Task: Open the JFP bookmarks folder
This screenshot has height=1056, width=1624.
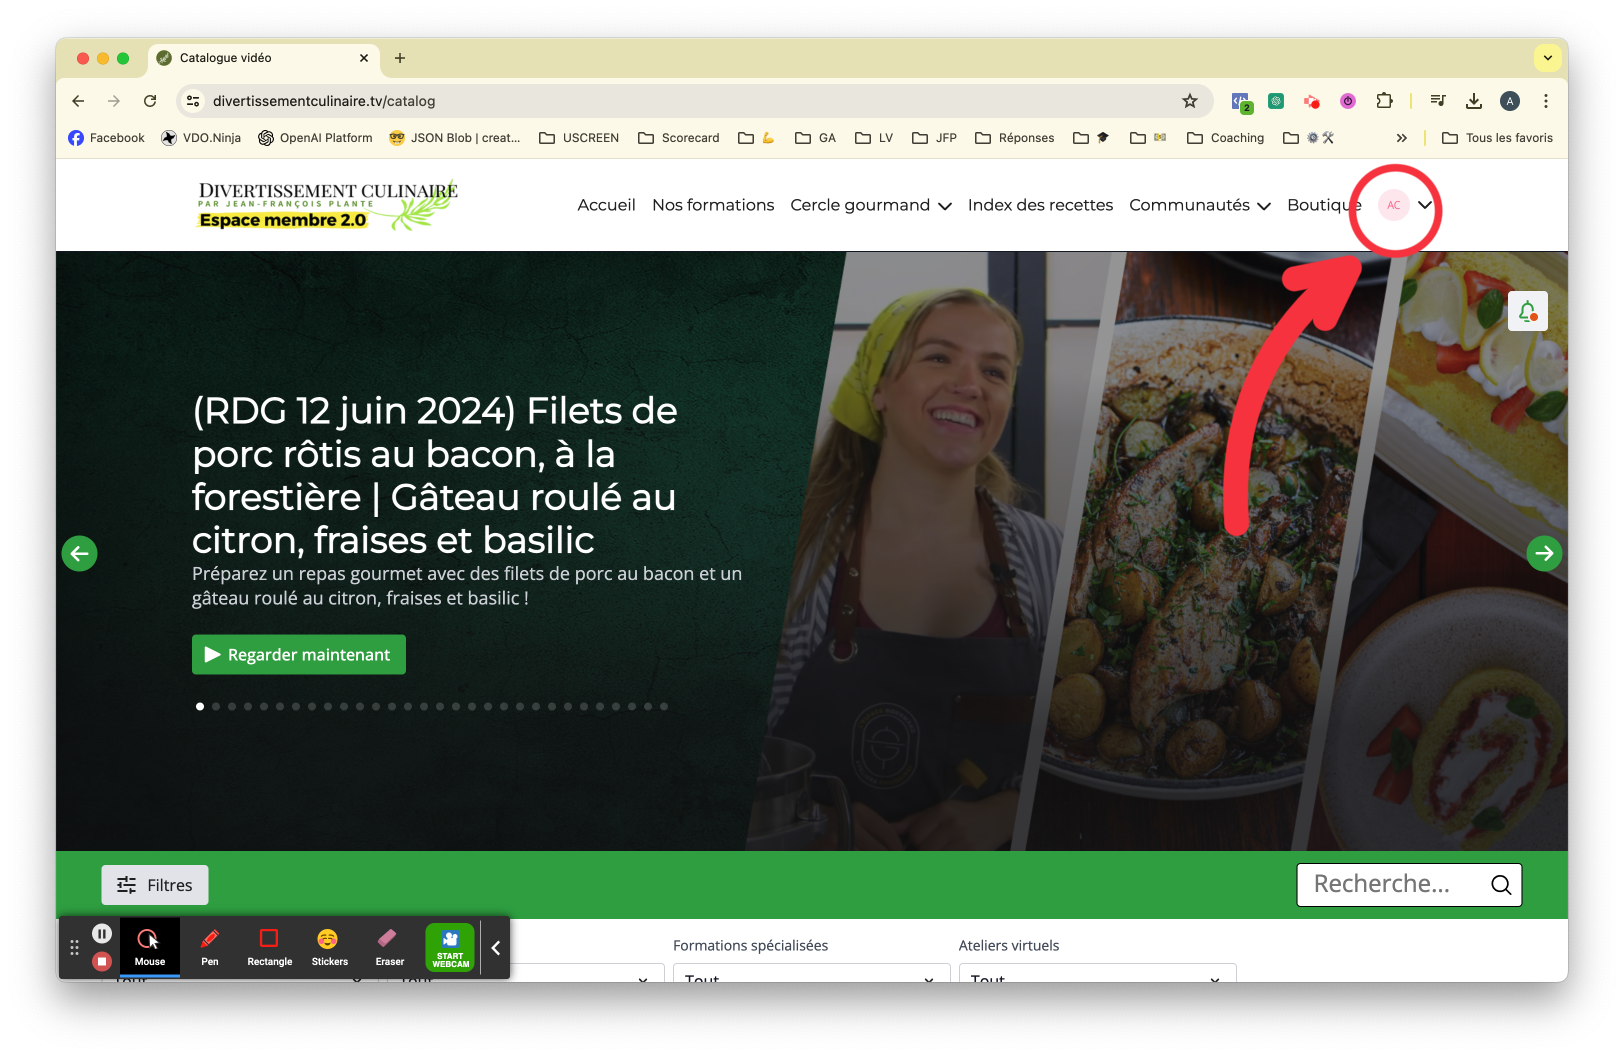Action: (935, 138)
